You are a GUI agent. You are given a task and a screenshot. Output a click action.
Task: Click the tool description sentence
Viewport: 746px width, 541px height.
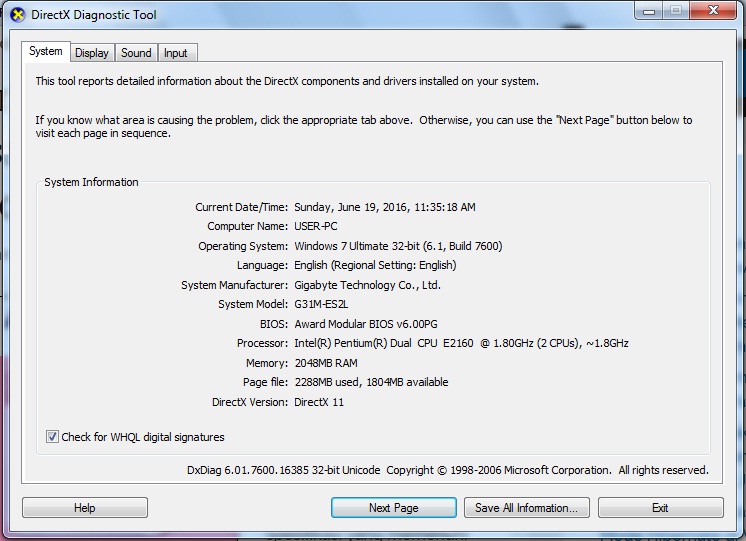pos(287,81)
